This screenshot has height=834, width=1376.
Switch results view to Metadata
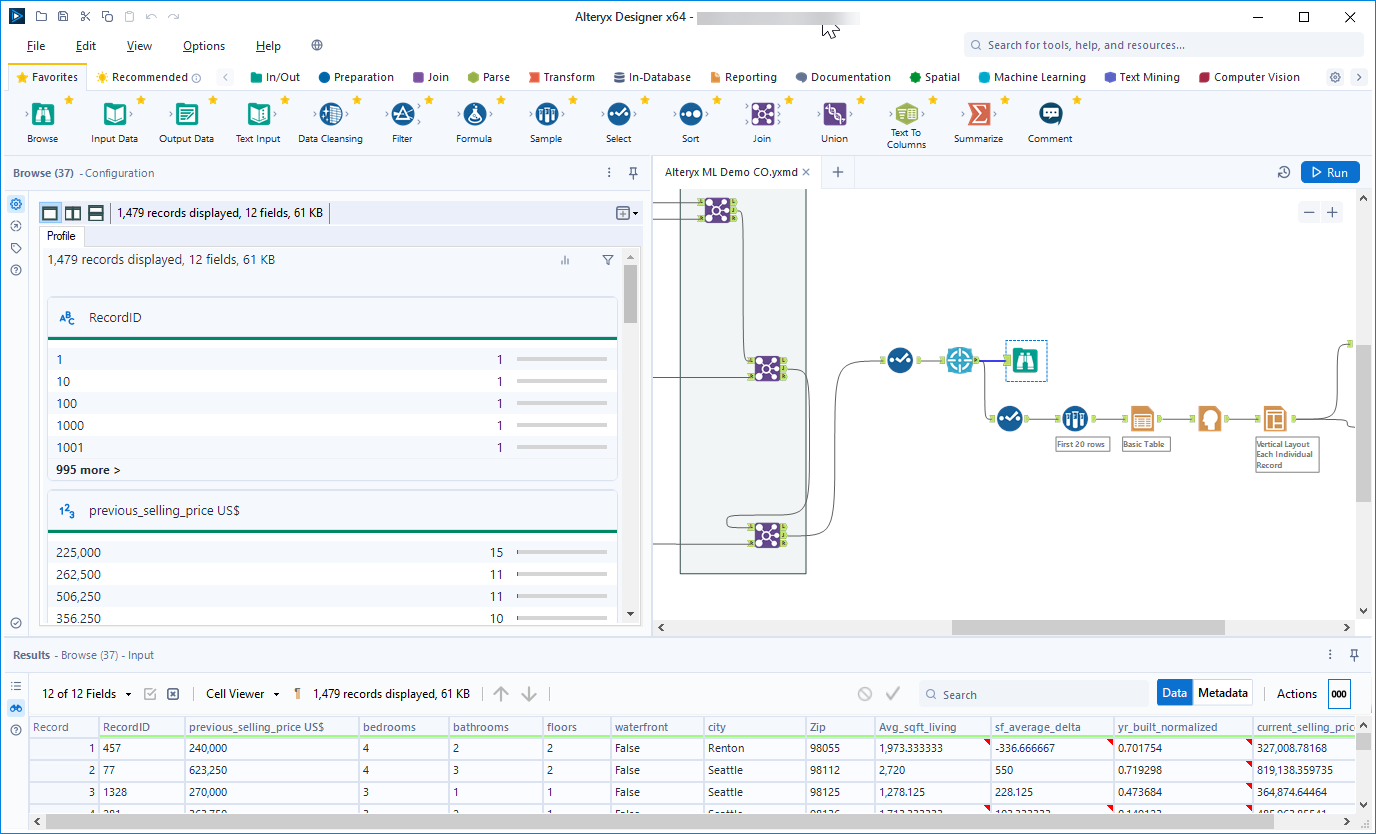[x=1222, y=693]
